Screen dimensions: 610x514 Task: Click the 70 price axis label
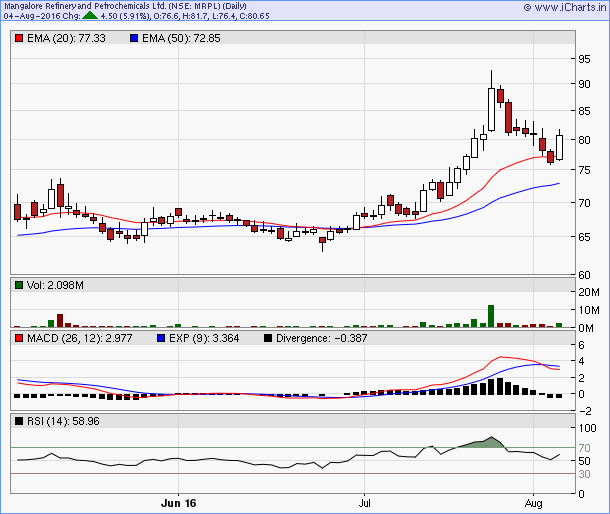point(584,203)
